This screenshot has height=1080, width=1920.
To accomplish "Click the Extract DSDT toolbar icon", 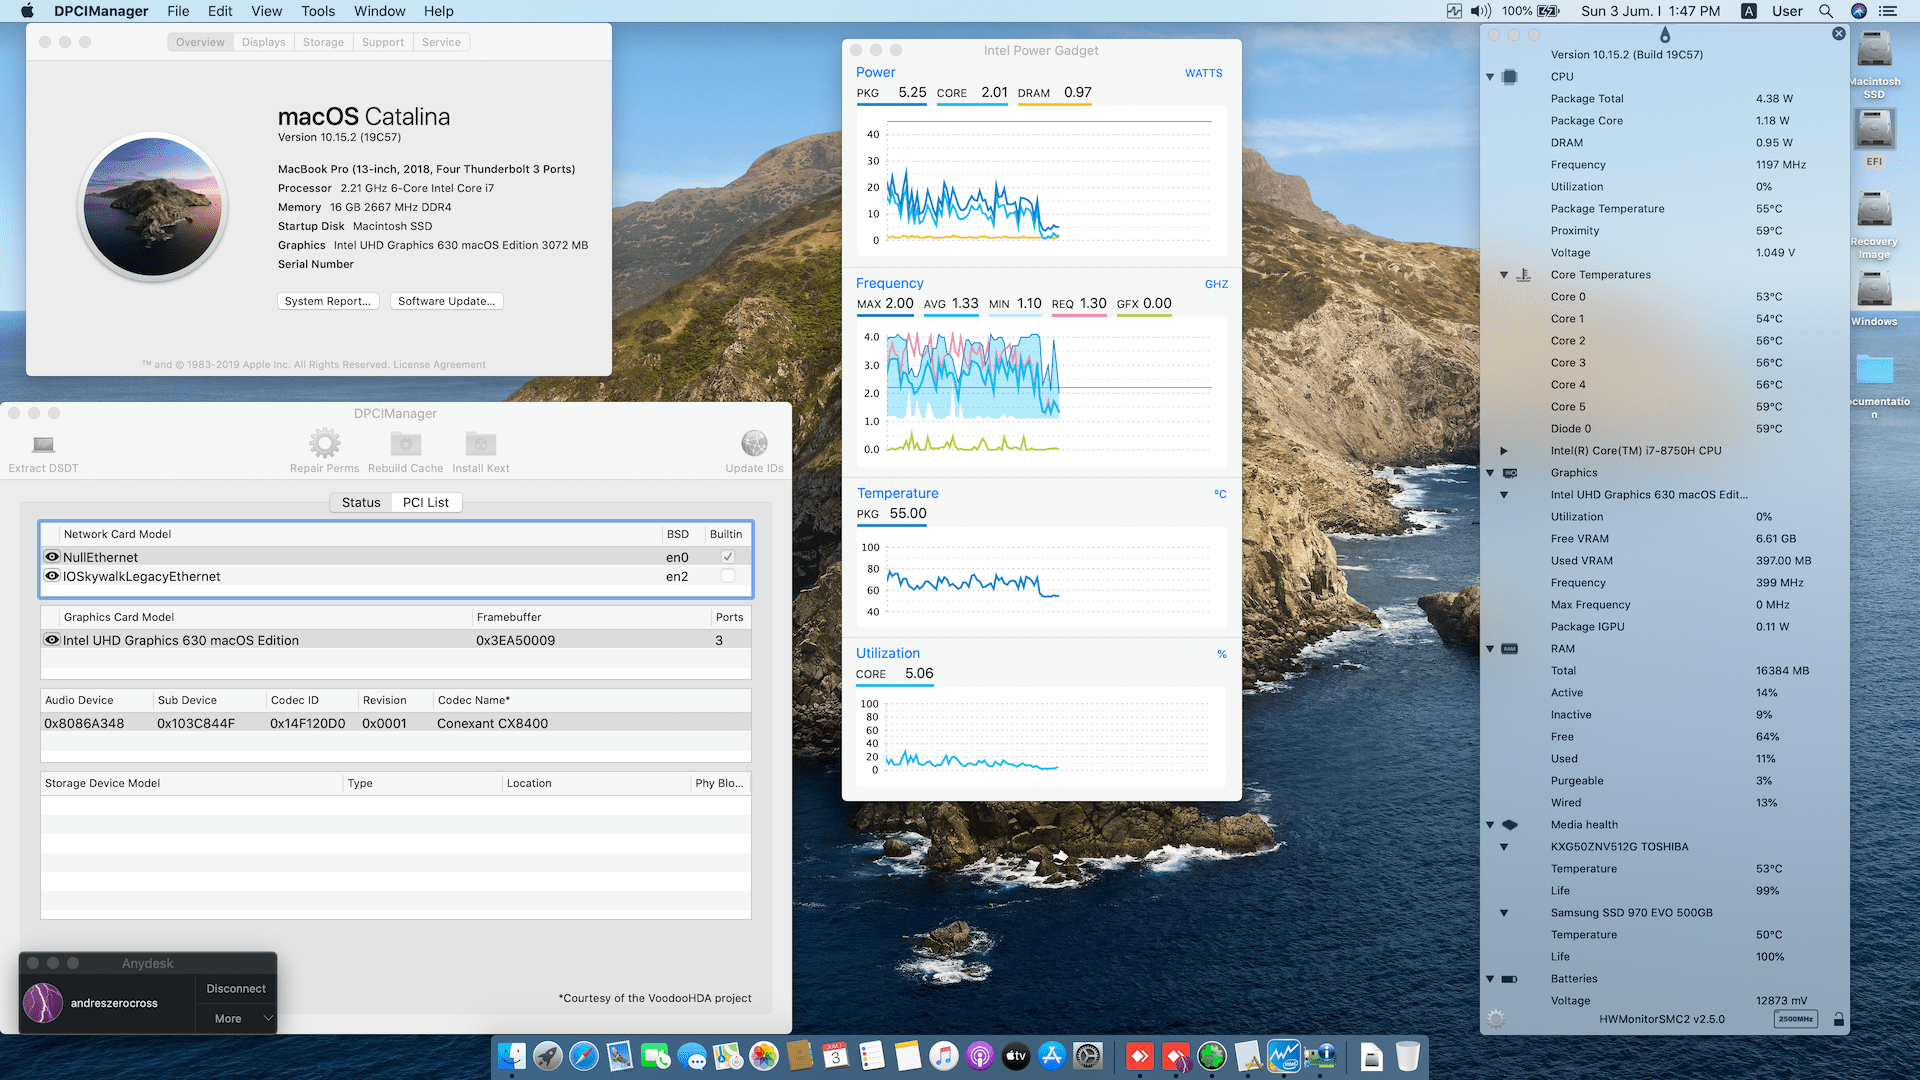I will tap(43, 445).
